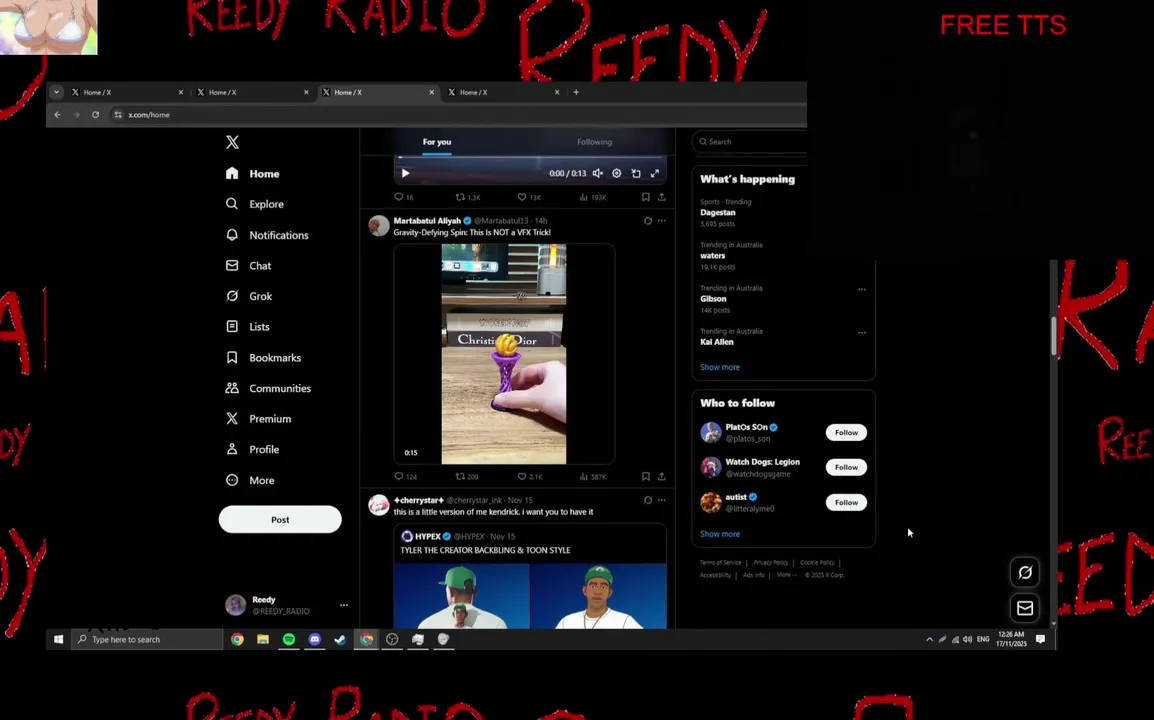Open the floating messages envelope button
1154x720 pixels.
(1024, 608)
